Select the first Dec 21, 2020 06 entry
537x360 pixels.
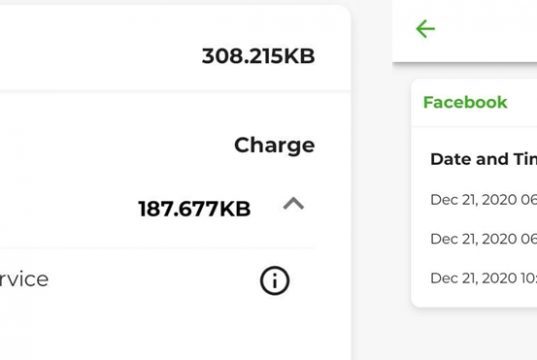pyautogui.click(x=484, y=200)
